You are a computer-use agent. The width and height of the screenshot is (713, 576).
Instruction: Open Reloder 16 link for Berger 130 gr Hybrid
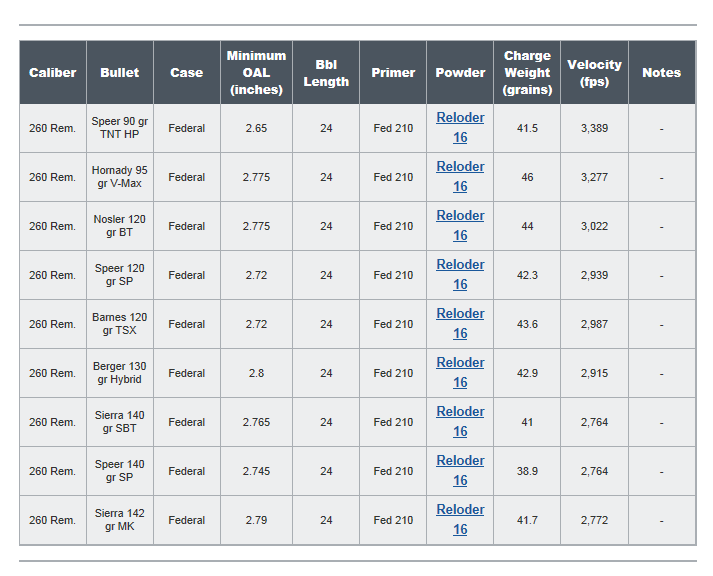[x=460, y=373]
